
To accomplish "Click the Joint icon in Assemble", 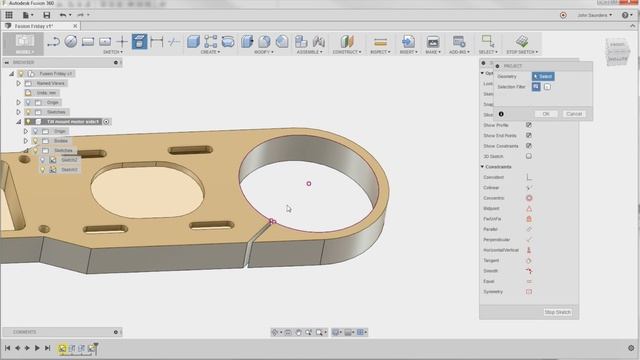I will pyautogui.click(x=319, y=42).
